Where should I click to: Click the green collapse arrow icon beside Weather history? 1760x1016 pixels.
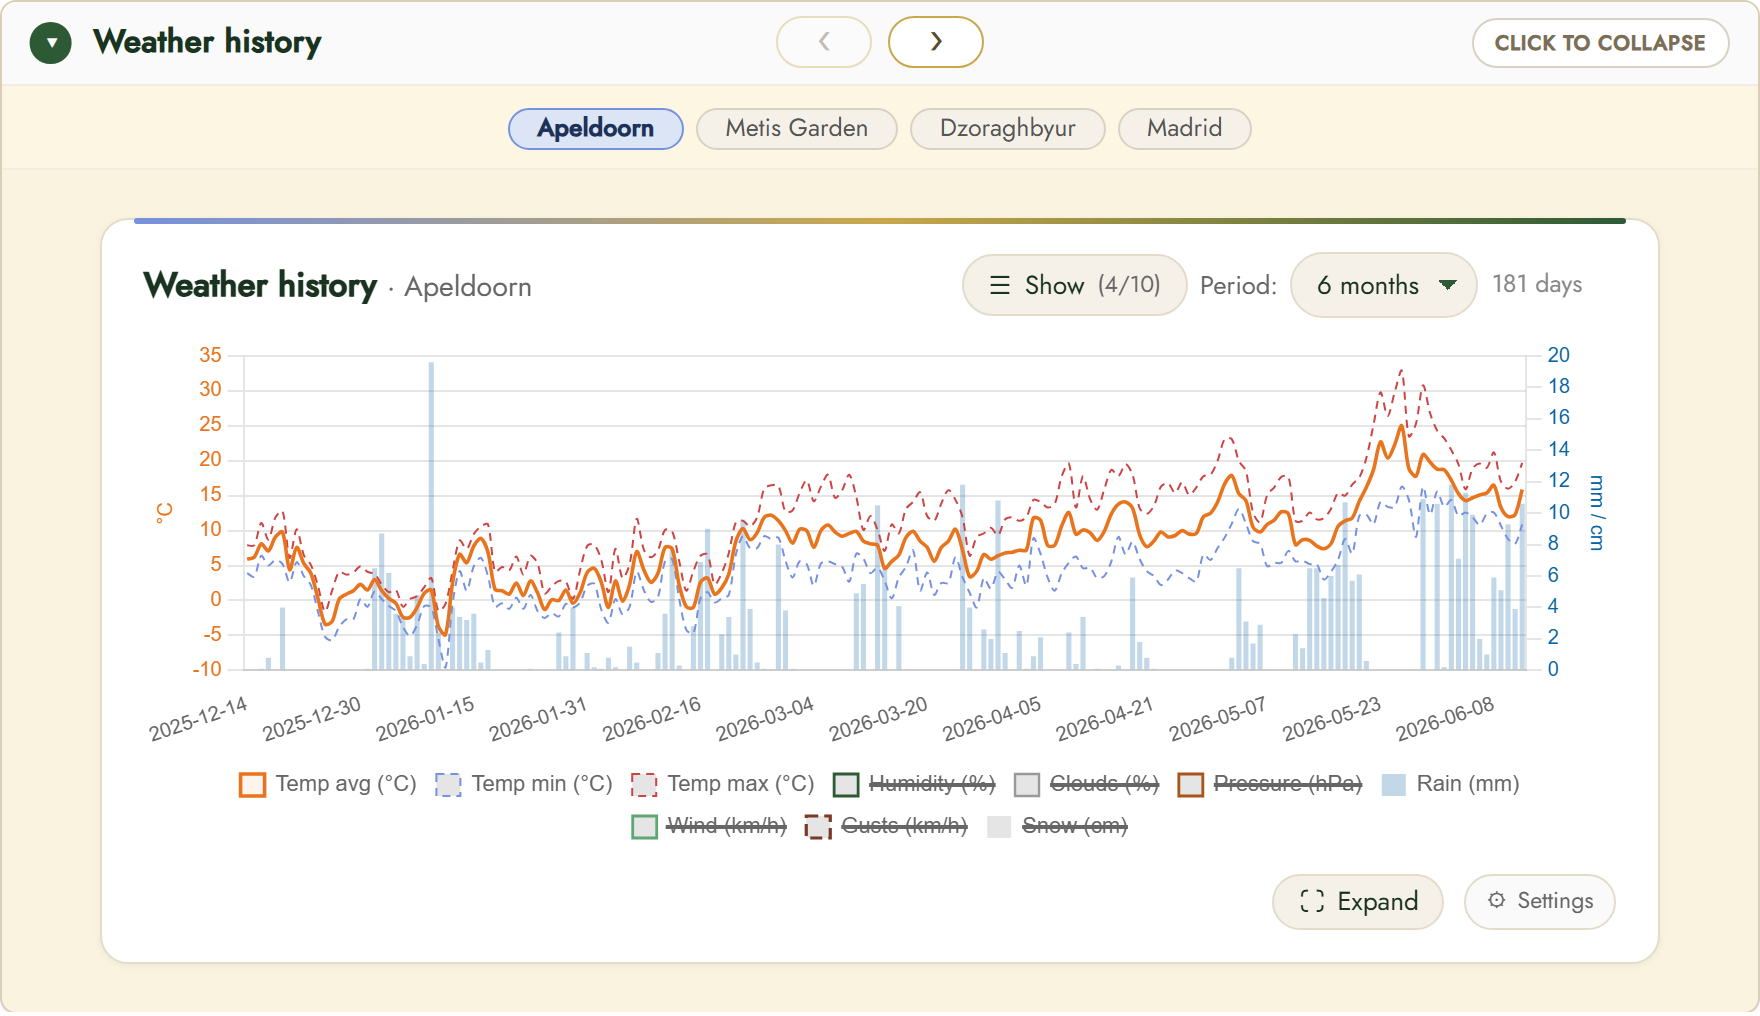51,43
